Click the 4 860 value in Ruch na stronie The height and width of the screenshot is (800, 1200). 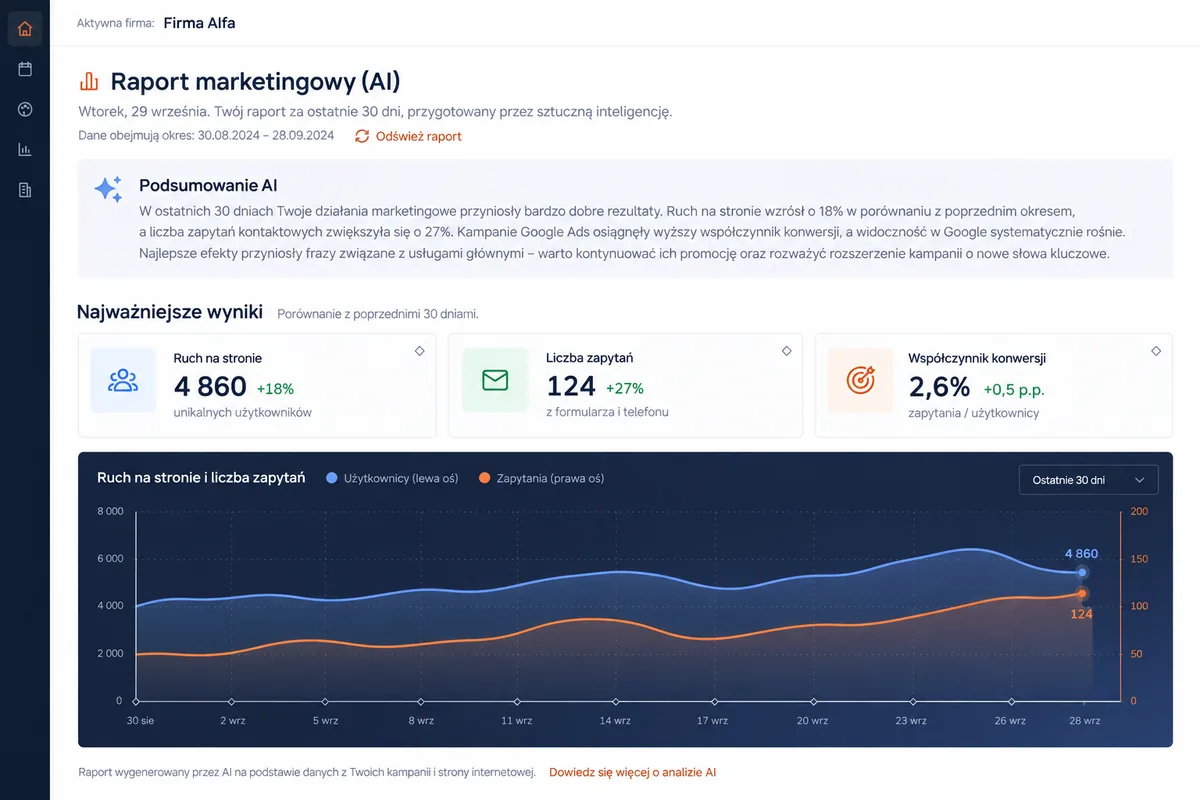[210, 386]
